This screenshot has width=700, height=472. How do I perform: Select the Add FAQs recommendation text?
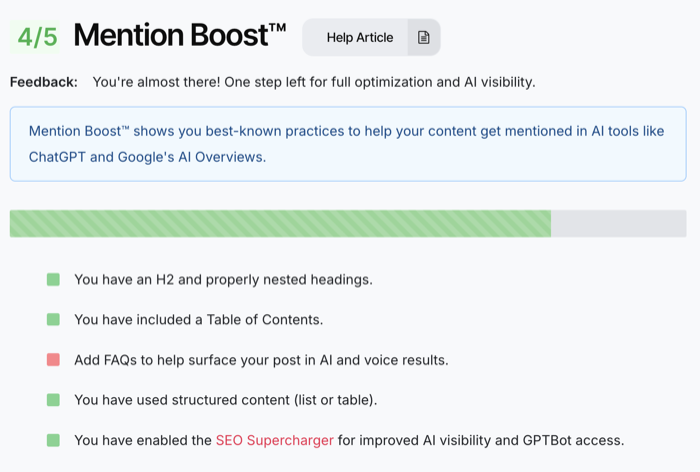pos(261,360)
